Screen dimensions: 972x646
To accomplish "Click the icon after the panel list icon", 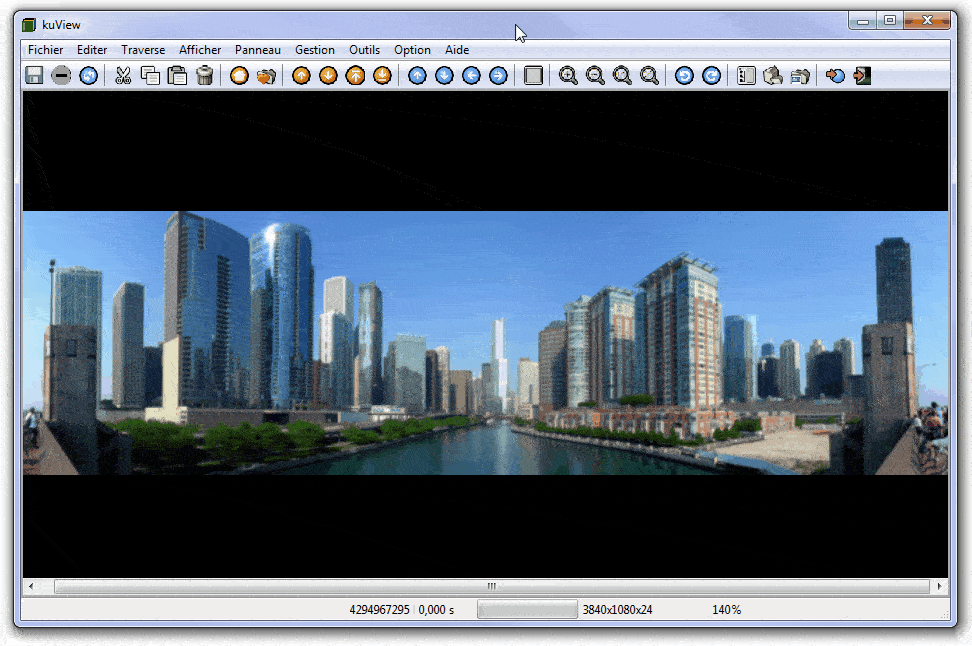I will click(773, 76).
